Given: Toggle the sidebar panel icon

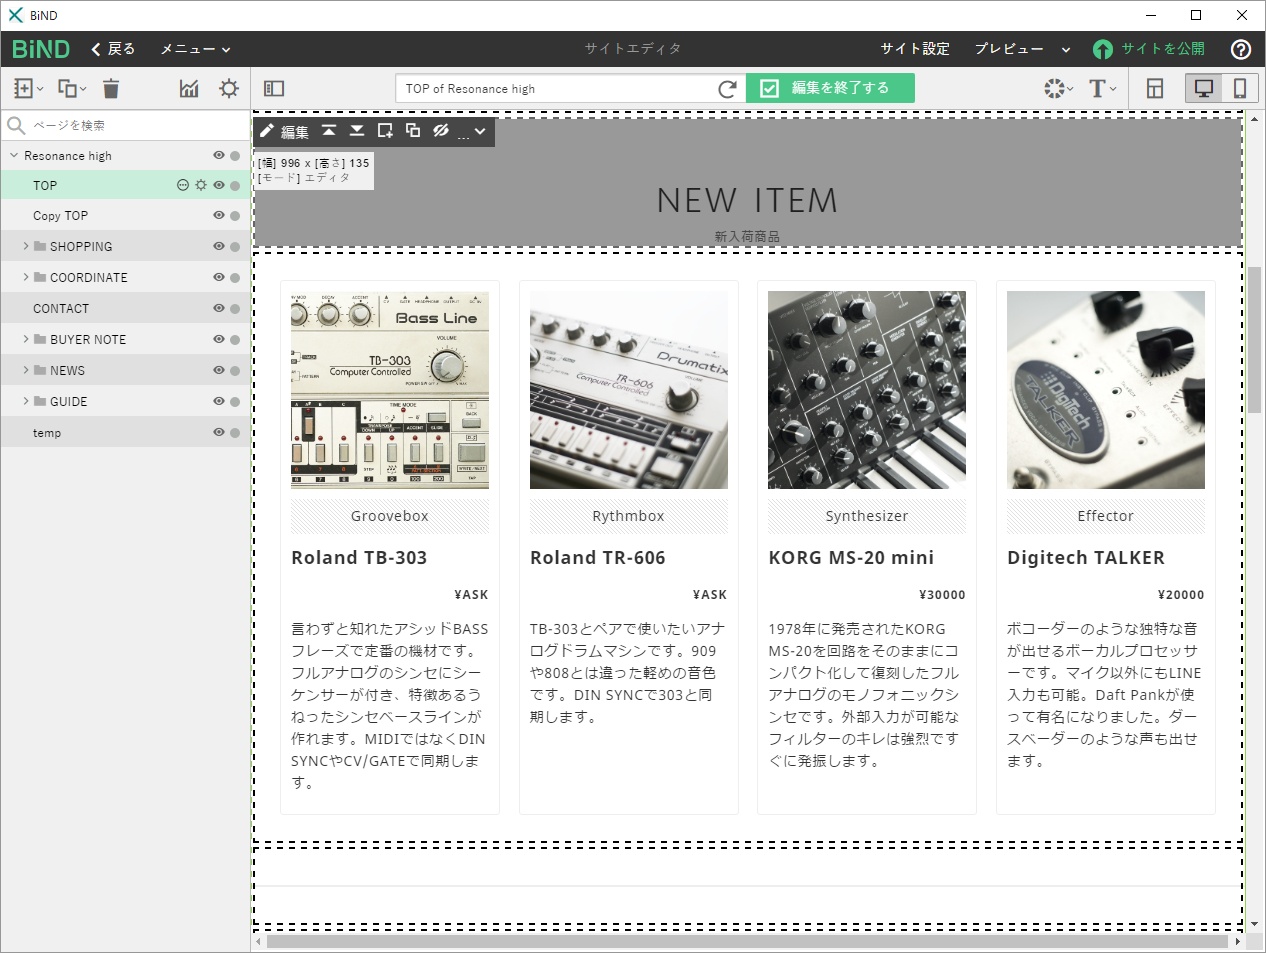Looking at the screenshot, I should click(273, 88).
